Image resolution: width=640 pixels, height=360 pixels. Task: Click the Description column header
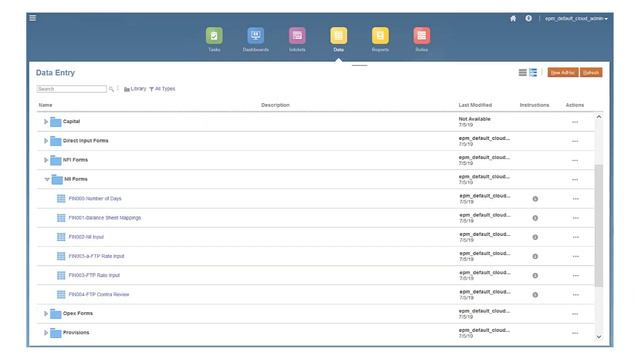pos(275,105)
